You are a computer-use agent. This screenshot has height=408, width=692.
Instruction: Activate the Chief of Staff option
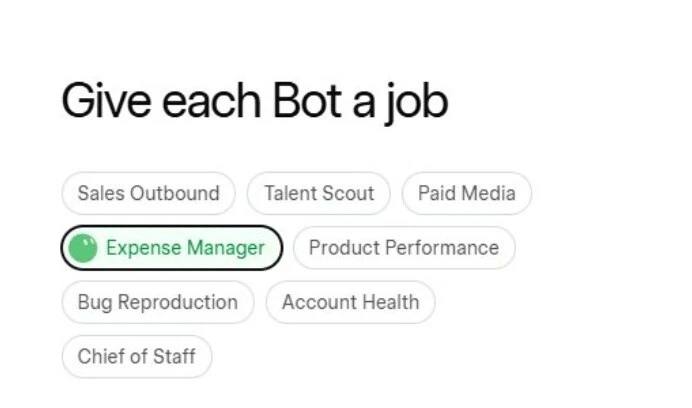tap(137, 356)
